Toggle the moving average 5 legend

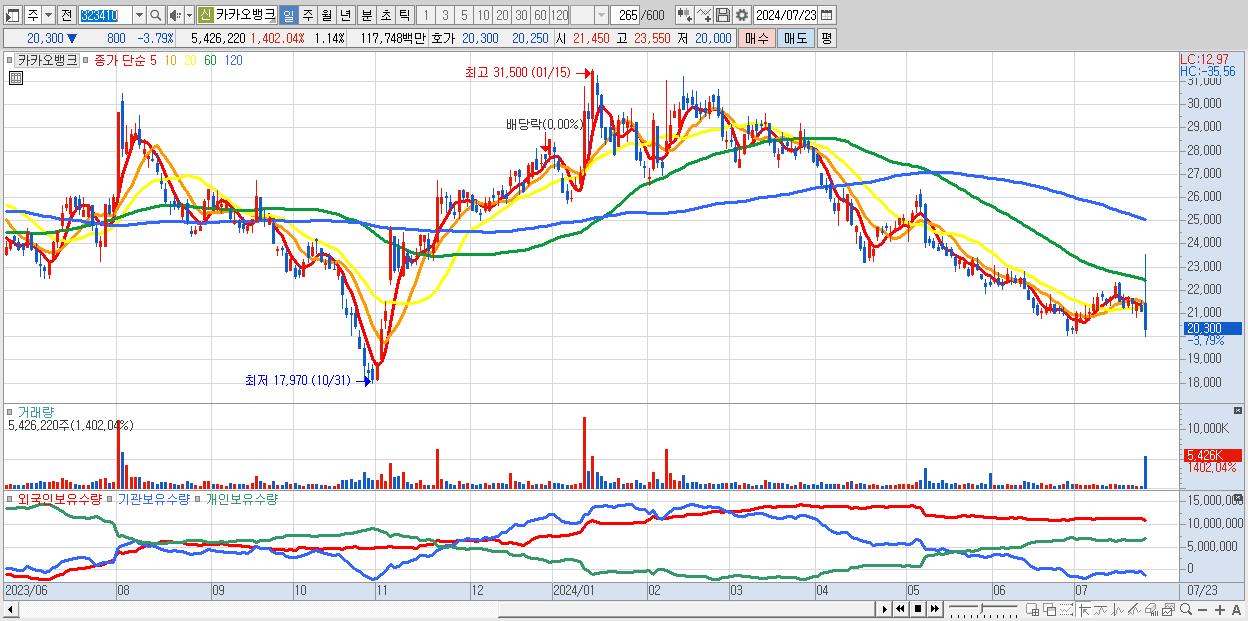coord(153,60)
